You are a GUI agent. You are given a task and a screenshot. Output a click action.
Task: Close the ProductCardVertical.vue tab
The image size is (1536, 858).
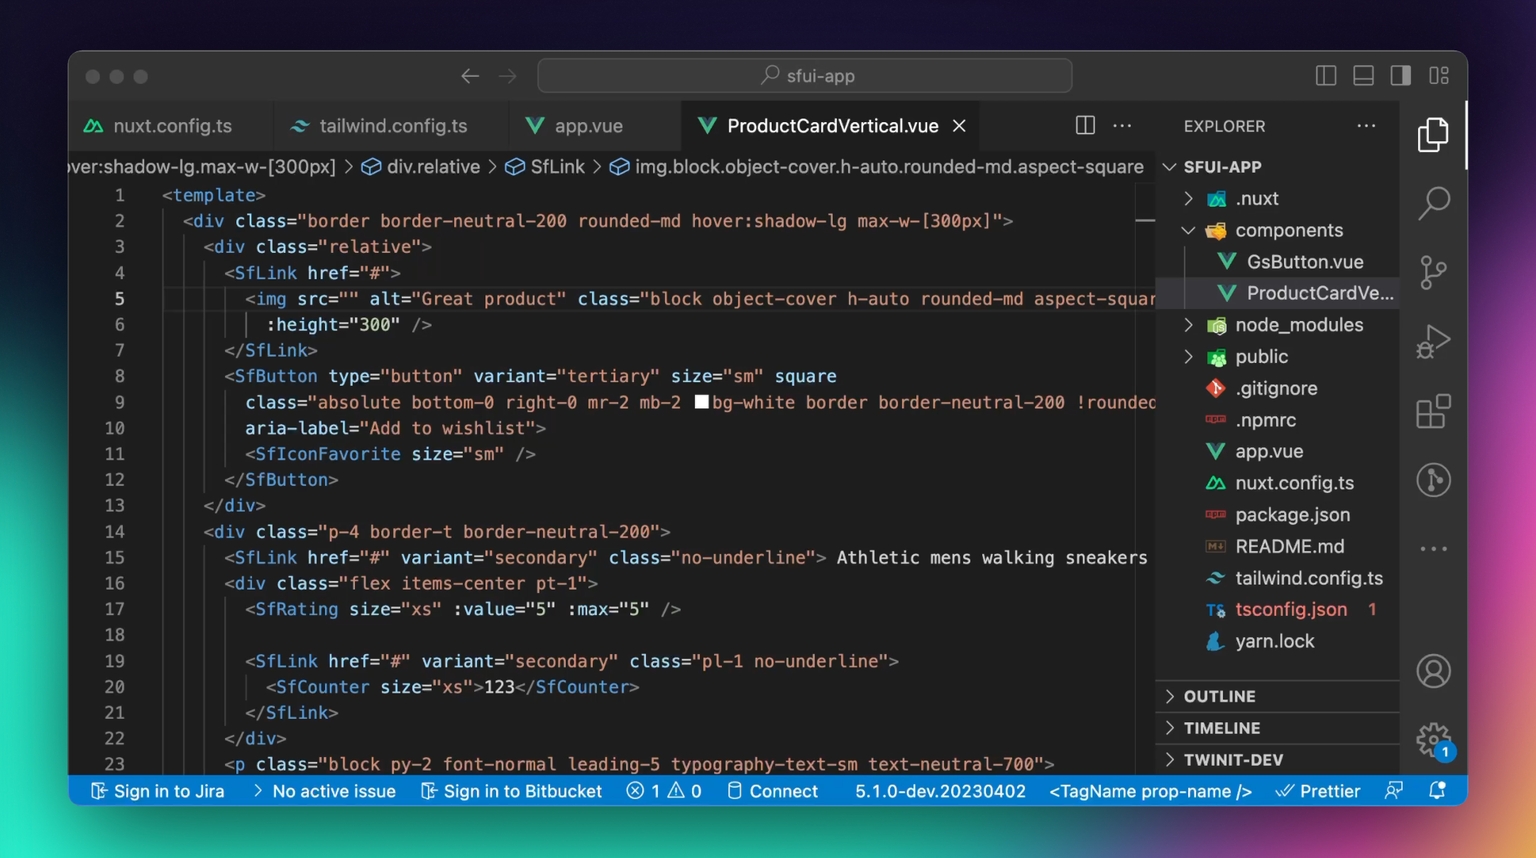[959, 126]
